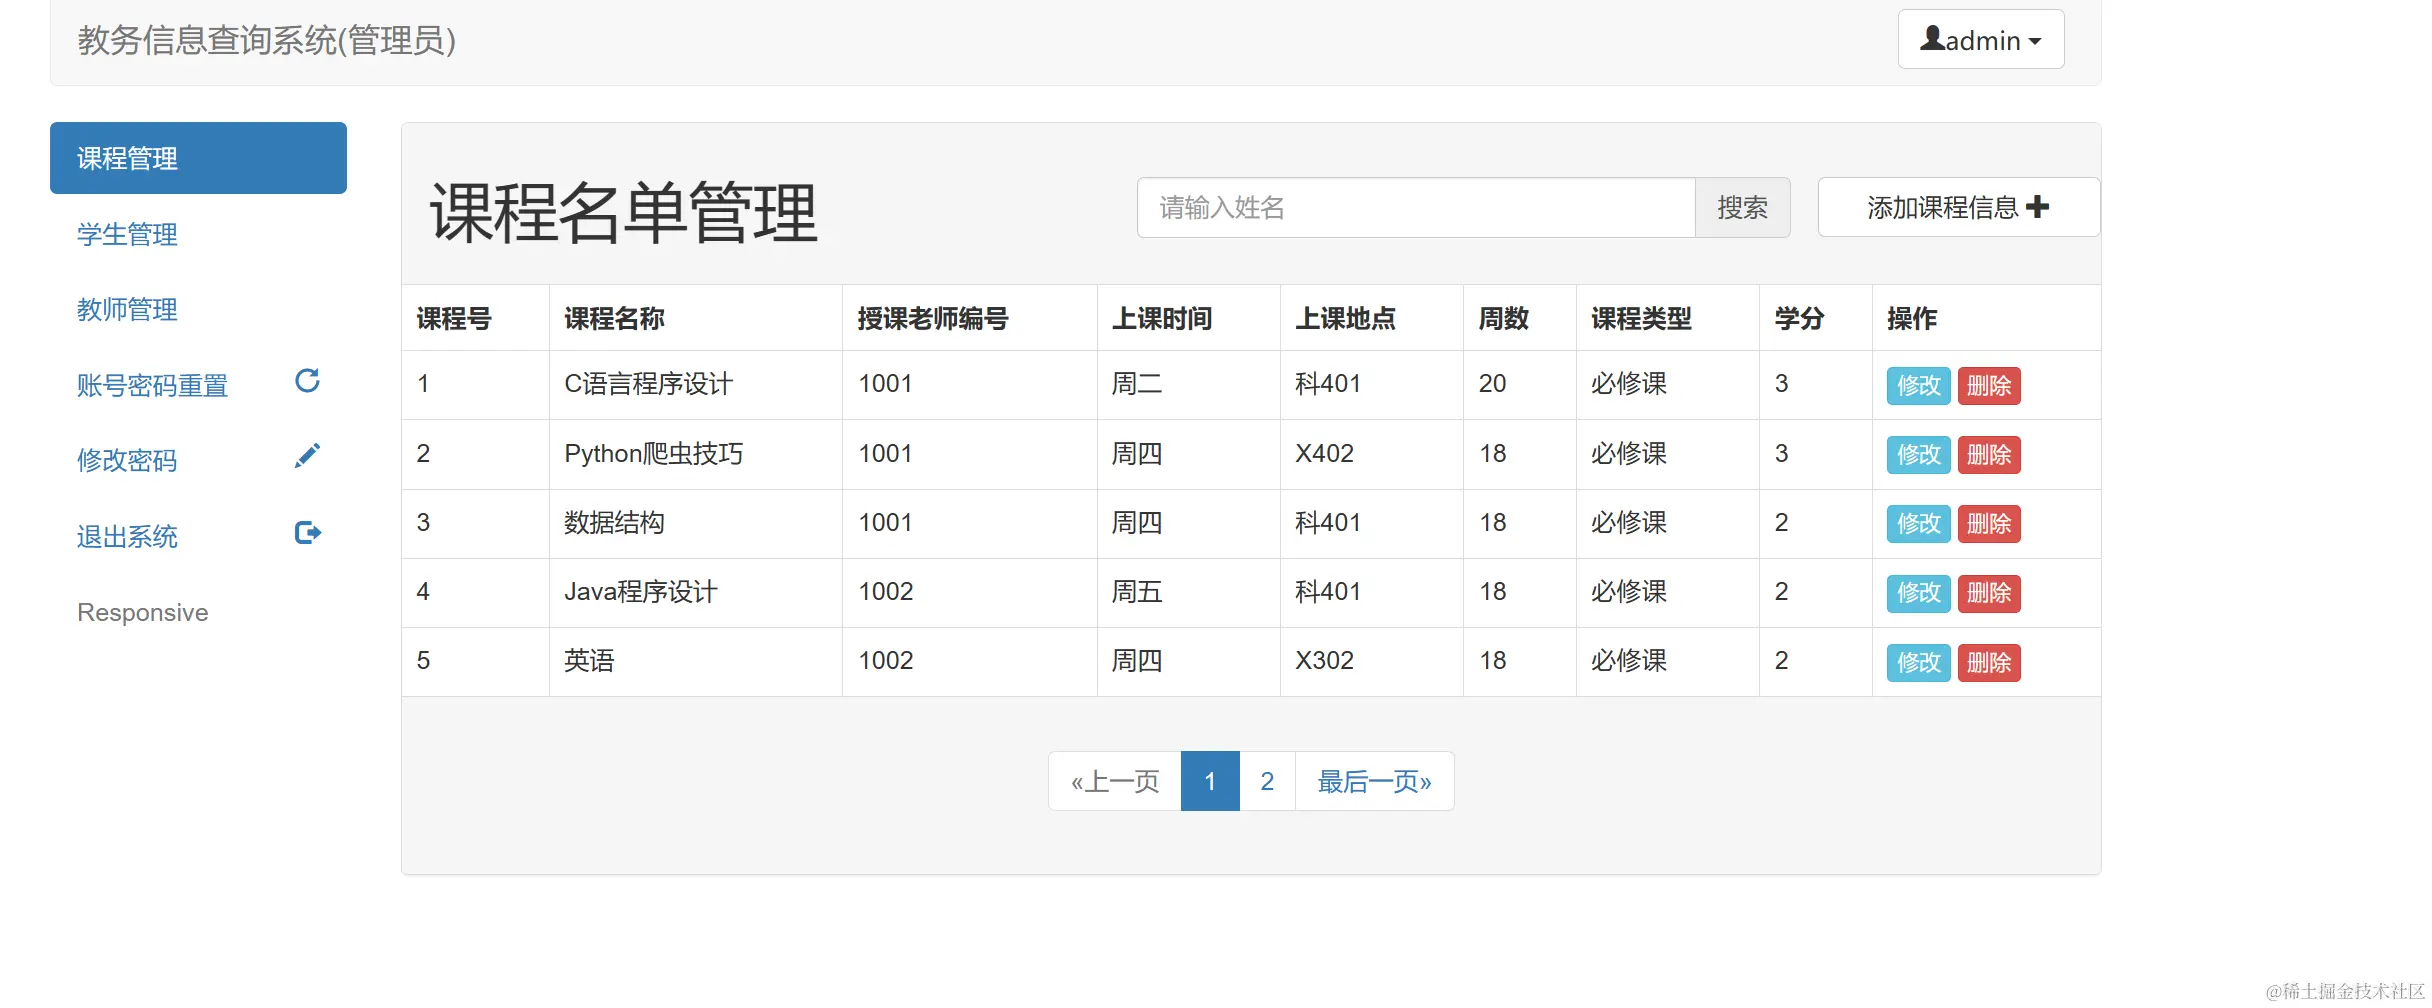
Task: Click the Responsive sidebar item
Action: (142, 611)
